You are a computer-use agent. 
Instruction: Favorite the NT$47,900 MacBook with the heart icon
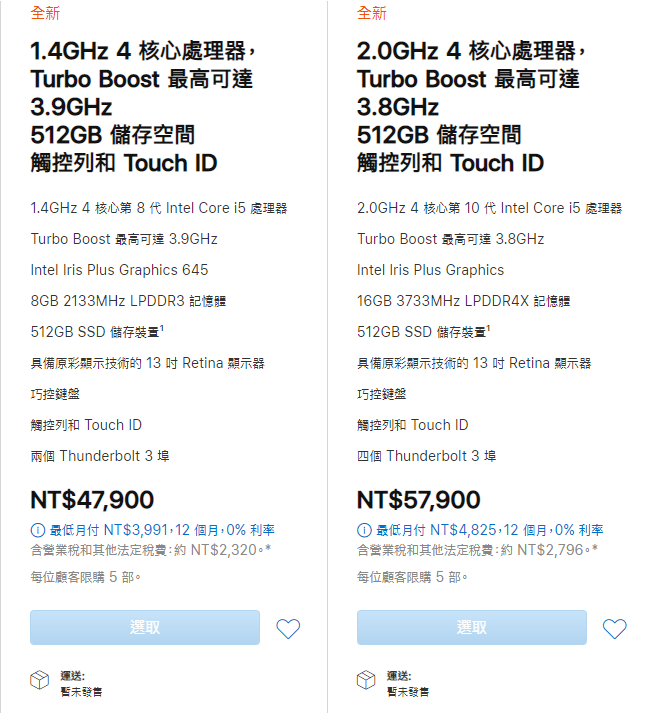[288, 629]
